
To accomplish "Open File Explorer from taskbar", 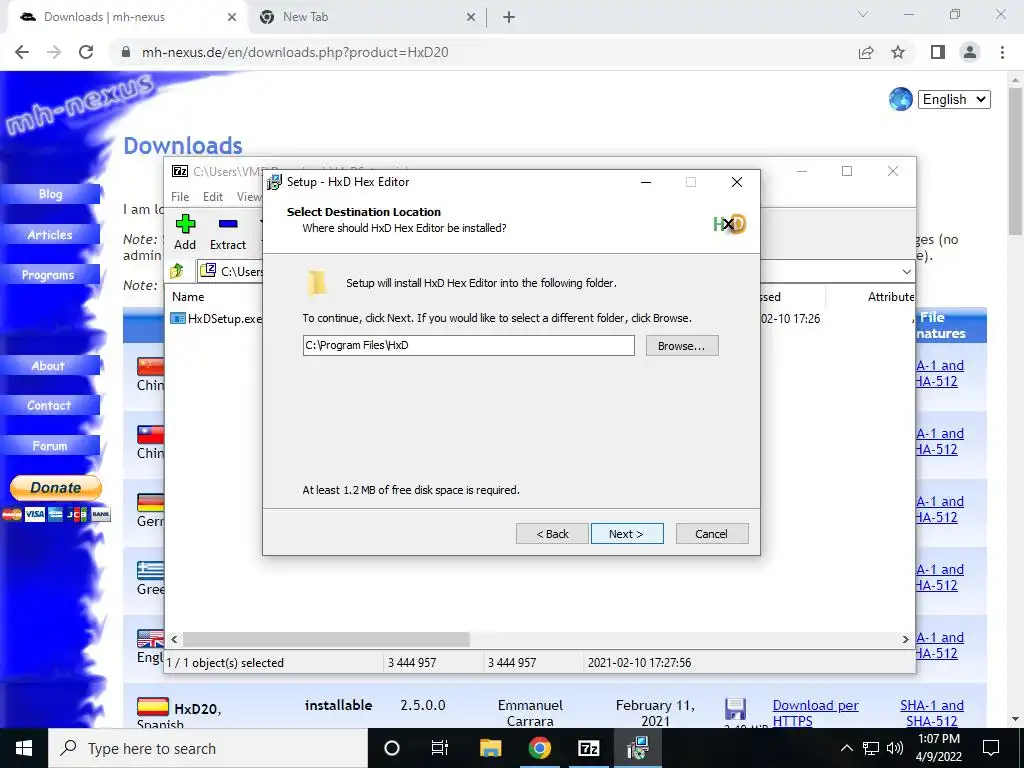I will pyautogui.click(x=490, y=748).
